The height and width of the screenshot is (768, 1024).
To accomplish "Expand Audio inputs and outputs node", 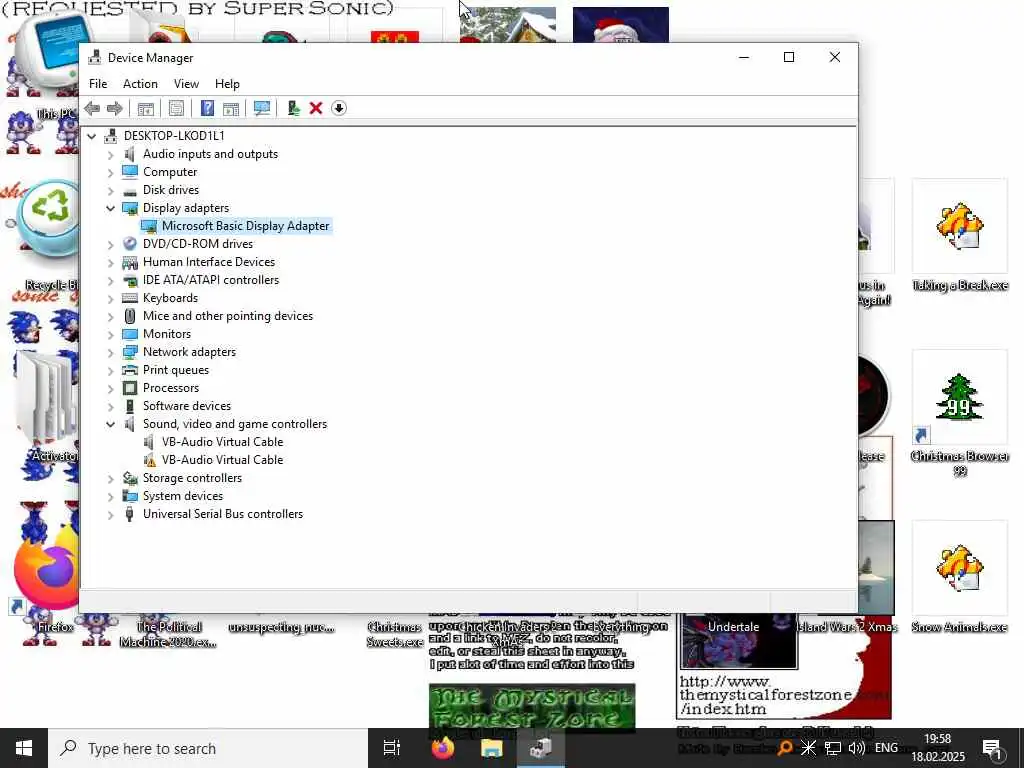I will point(110,154).
